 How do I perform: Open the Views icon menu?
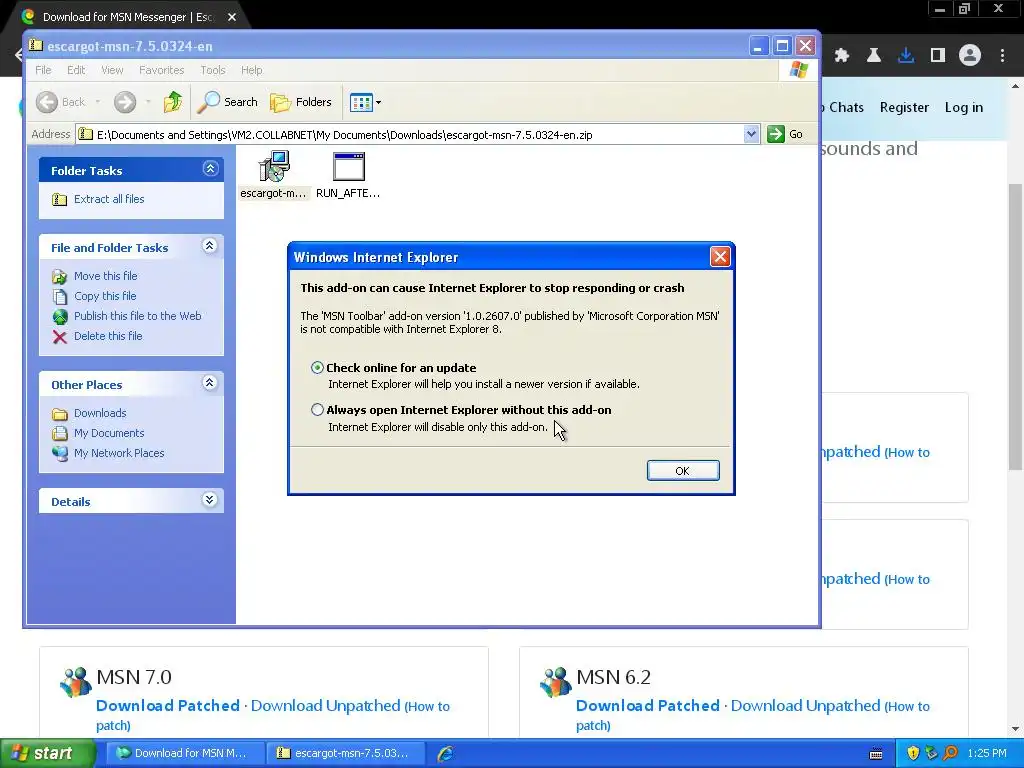365,102
